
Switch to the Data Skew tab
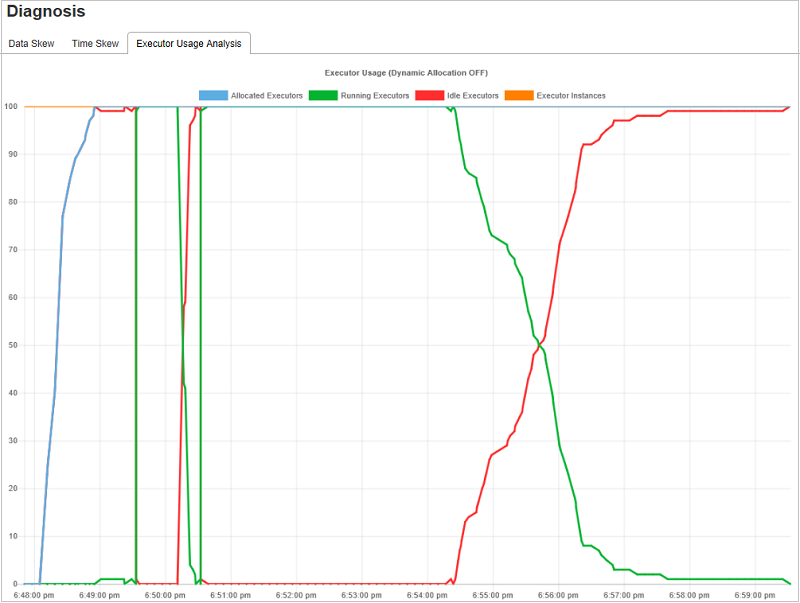[30, 43]
